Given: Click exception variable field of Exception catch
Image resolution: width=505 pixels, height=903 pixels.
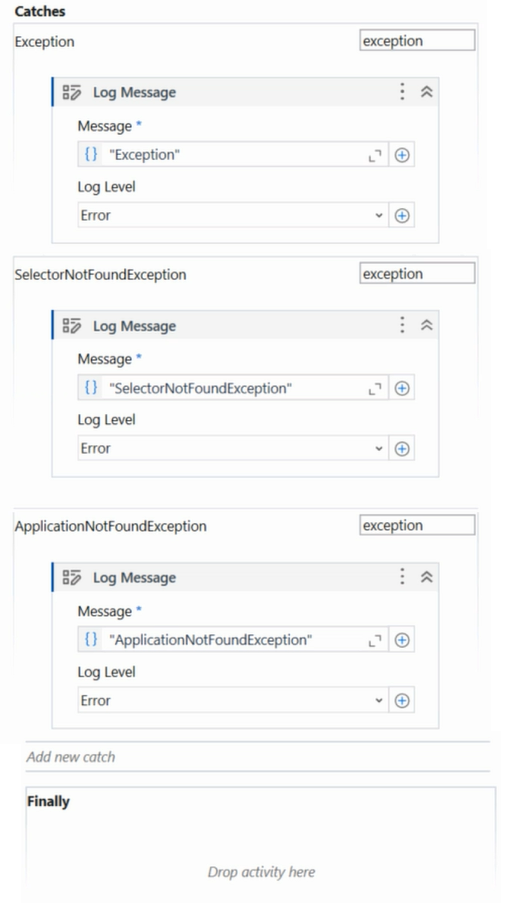Looking at the screenshot, I should (417, 41).
